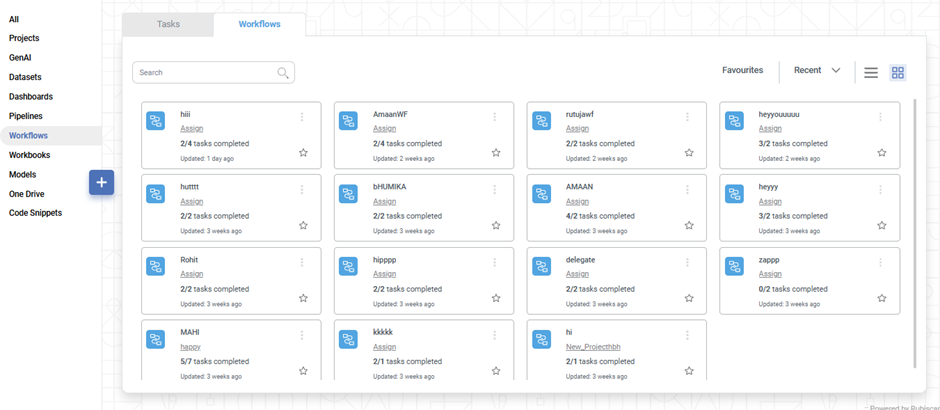Toggle favourite star on Rohit workflow

coord(303,298)
